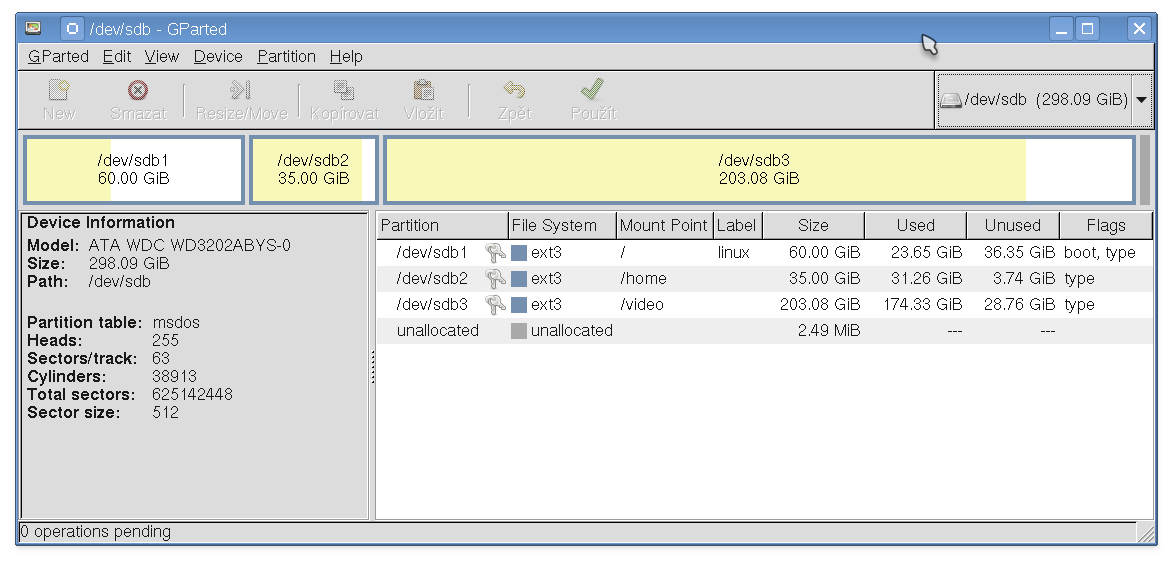Click ext3 color swatch for /dev/sdb2

[519, 279]
